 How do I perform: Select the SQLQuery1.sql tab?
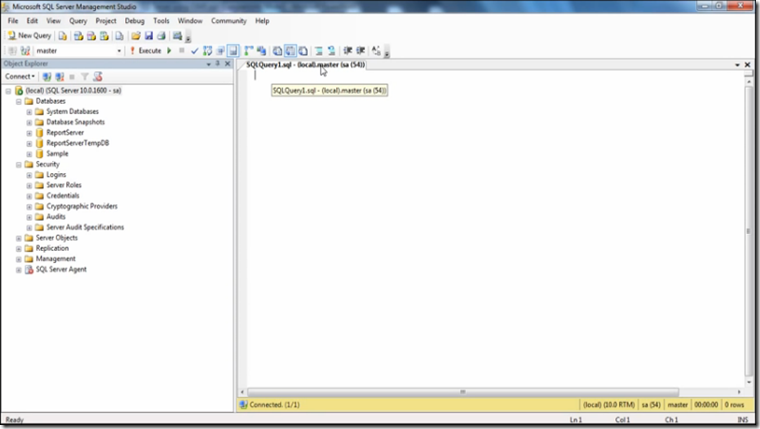click(x=305, y=64)
